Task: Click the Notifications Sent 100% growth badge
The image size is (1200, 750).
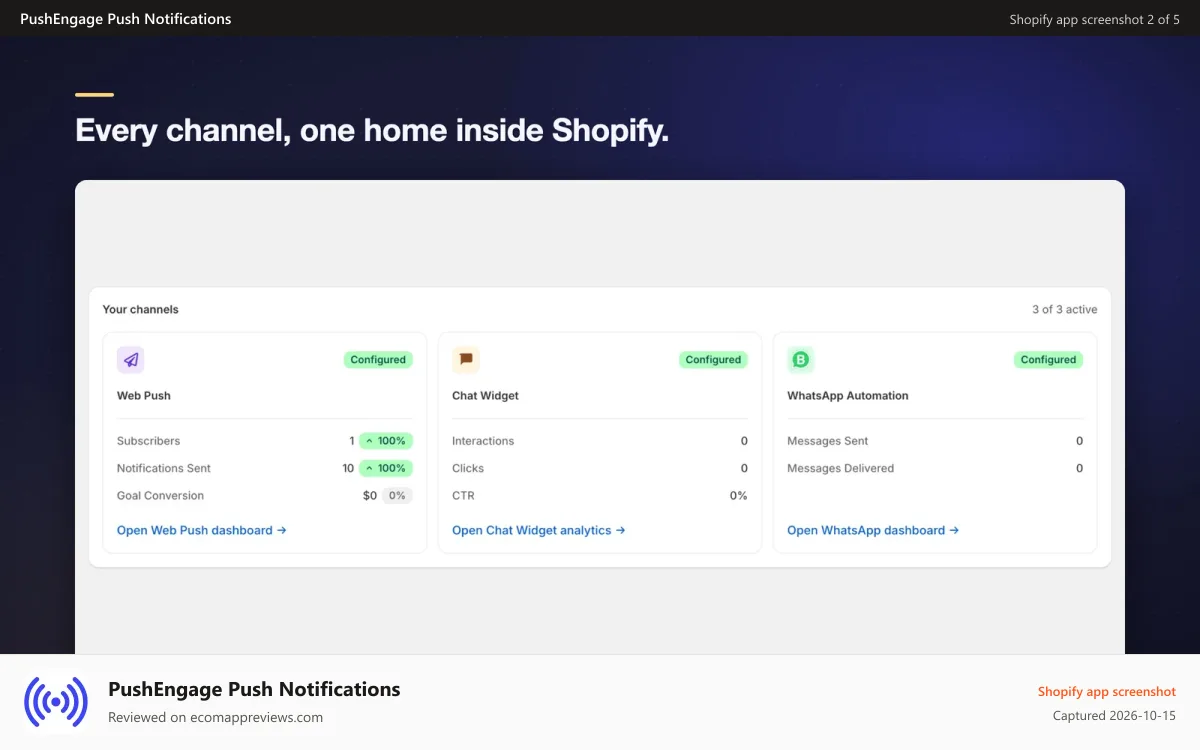Action: (x=386, y=468)
